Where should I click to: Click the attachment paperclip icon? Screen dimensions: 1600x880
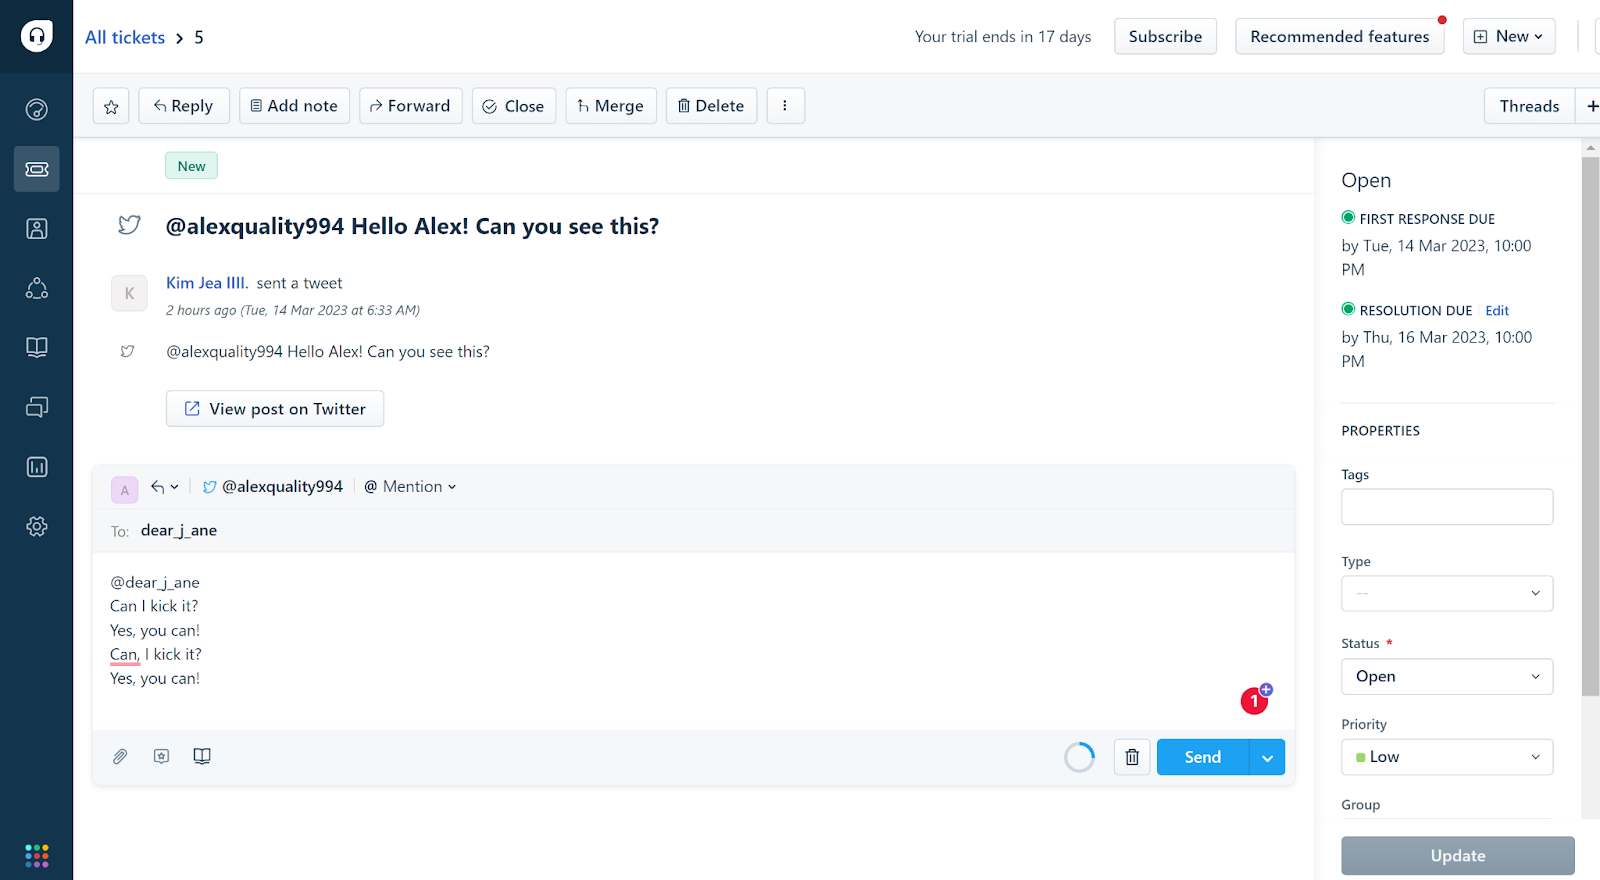coord(120,757)
